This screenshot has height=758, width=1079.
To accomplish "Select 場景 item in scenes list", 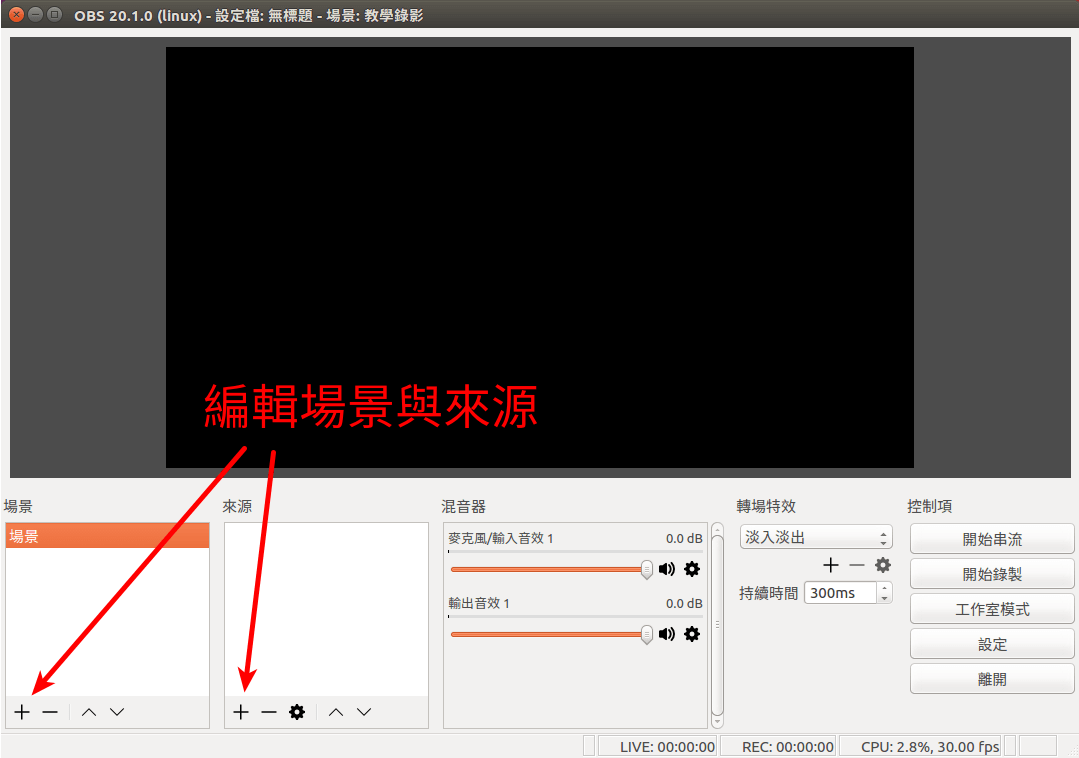I will tap(107, 536).
